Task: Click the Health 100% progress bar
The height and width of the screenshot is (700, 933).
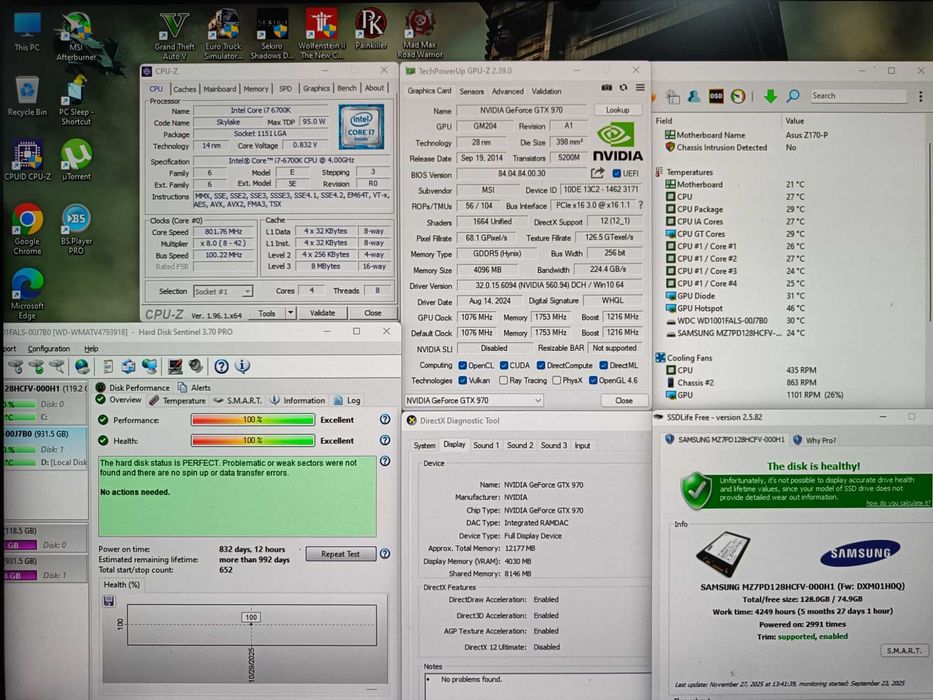Action: coord(253,441)
